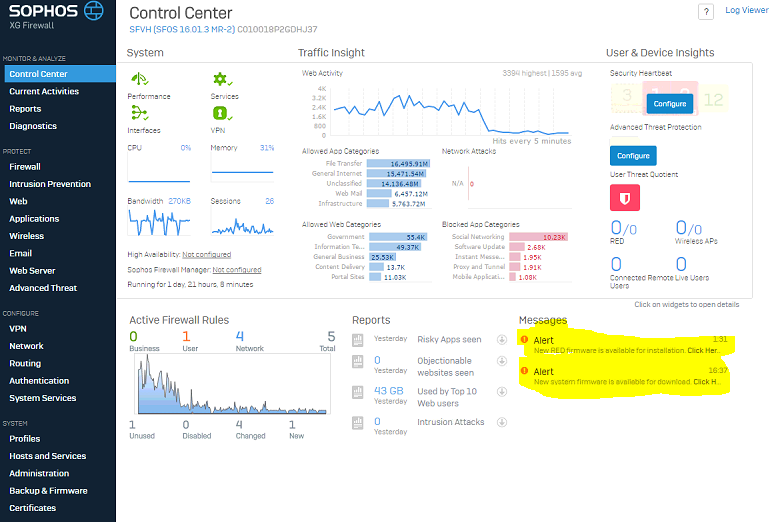Click the 1 User firewall rules count
Screen dimensions: 780x522
click(186, 336)
